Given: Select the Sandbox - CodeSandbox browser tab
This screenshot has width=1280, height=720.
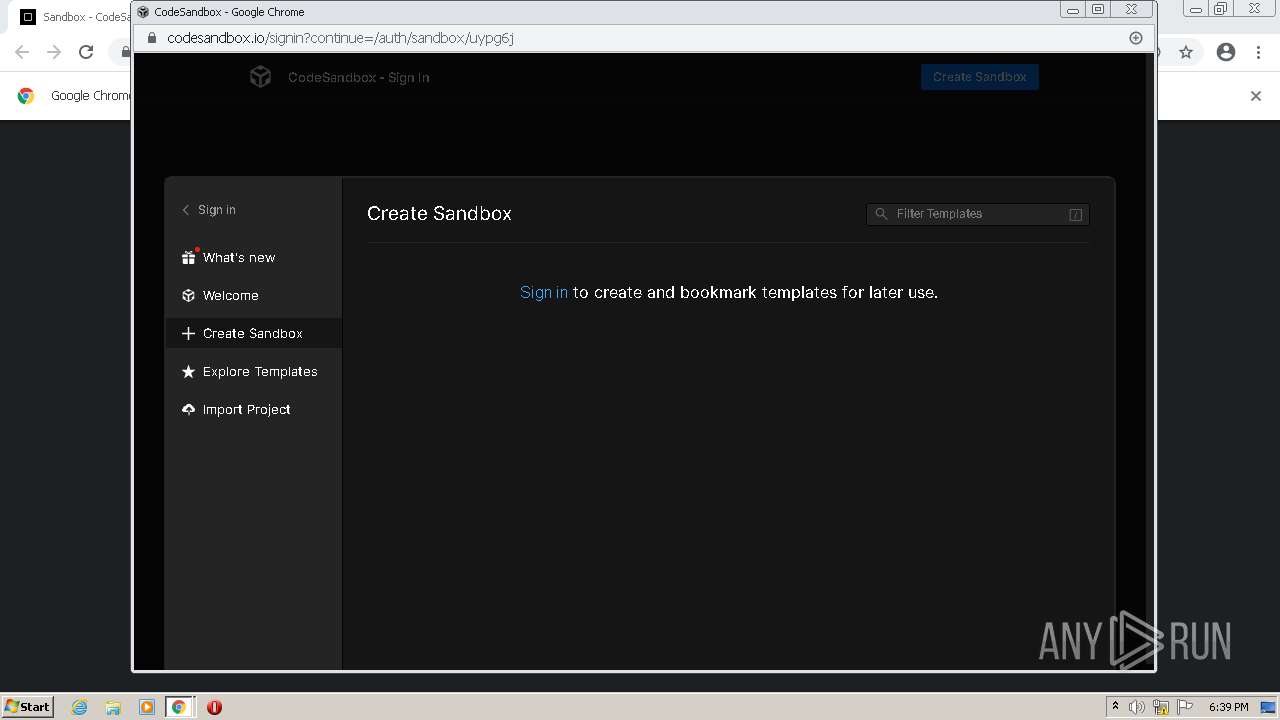Looking at the screenshot, I should pos(75,17).
